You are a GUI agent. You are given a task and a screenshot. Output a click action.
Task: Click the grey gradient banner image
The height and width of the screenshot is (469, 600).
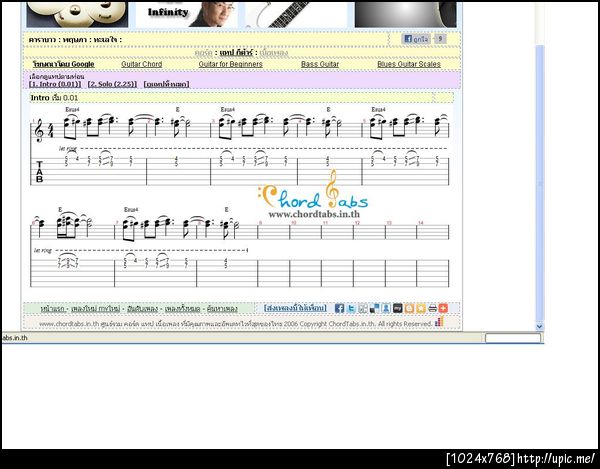click(406, 14)
